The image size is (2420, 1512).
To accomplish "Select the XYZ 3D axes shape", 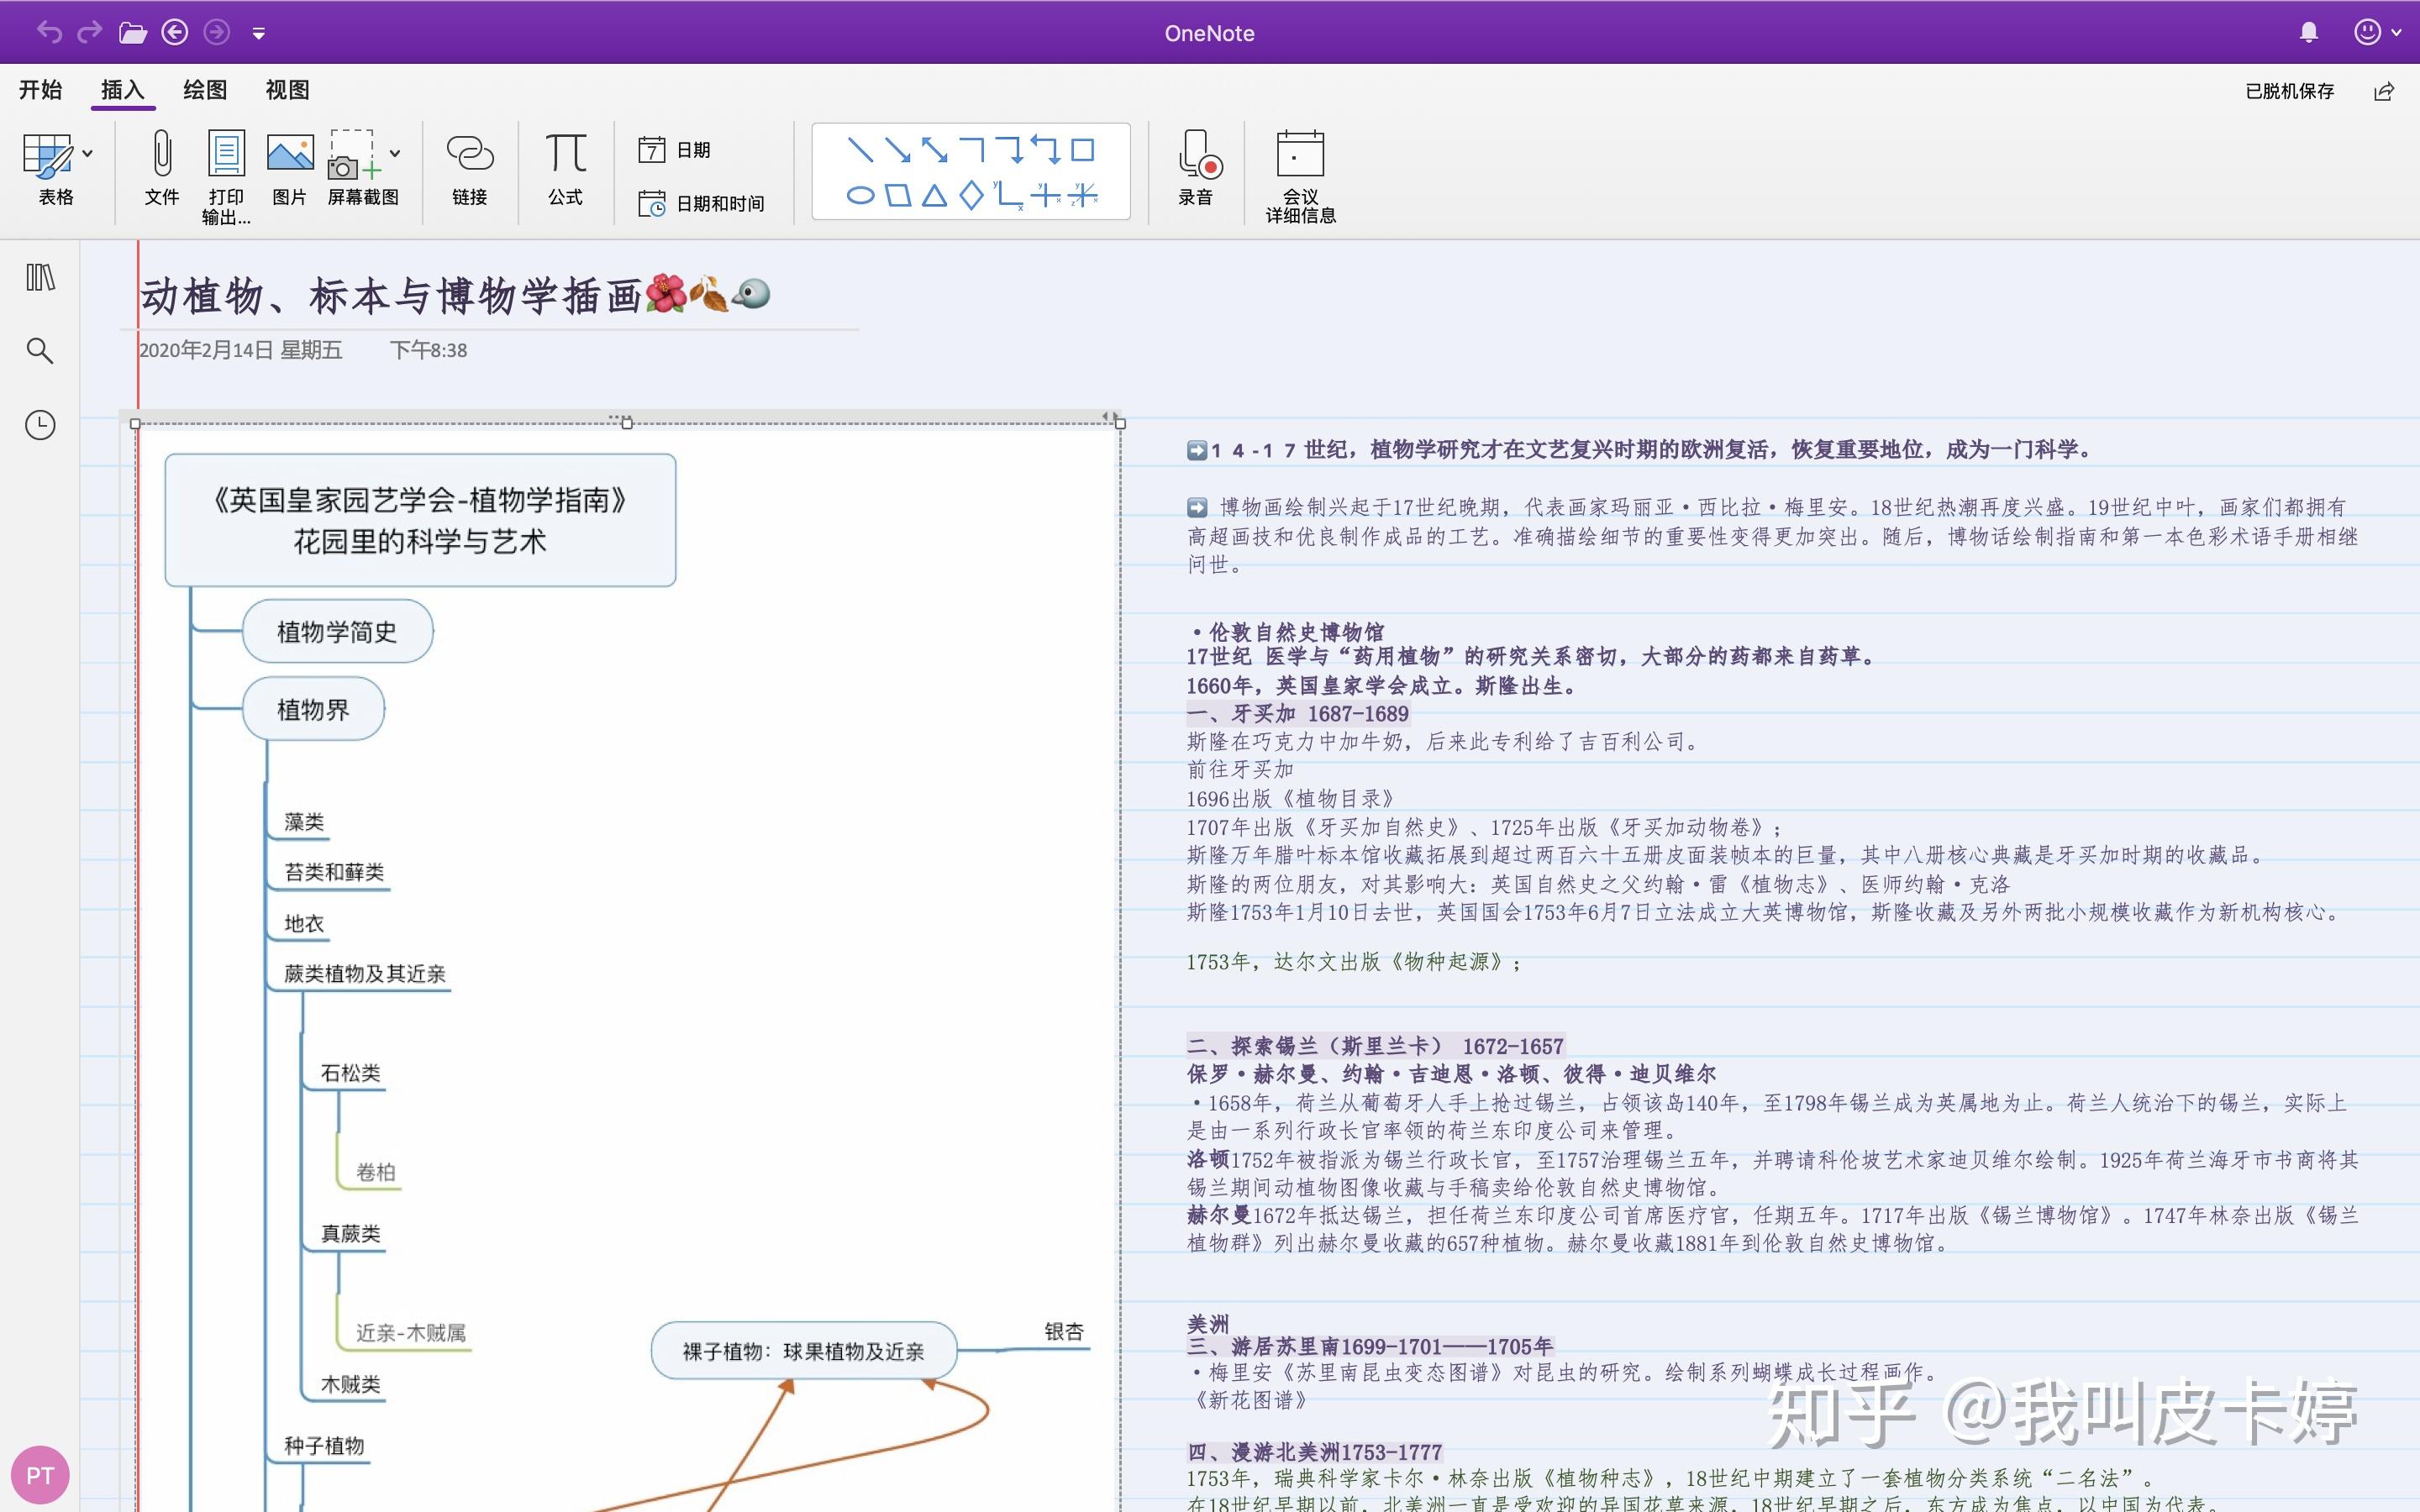I will 1083,195.
